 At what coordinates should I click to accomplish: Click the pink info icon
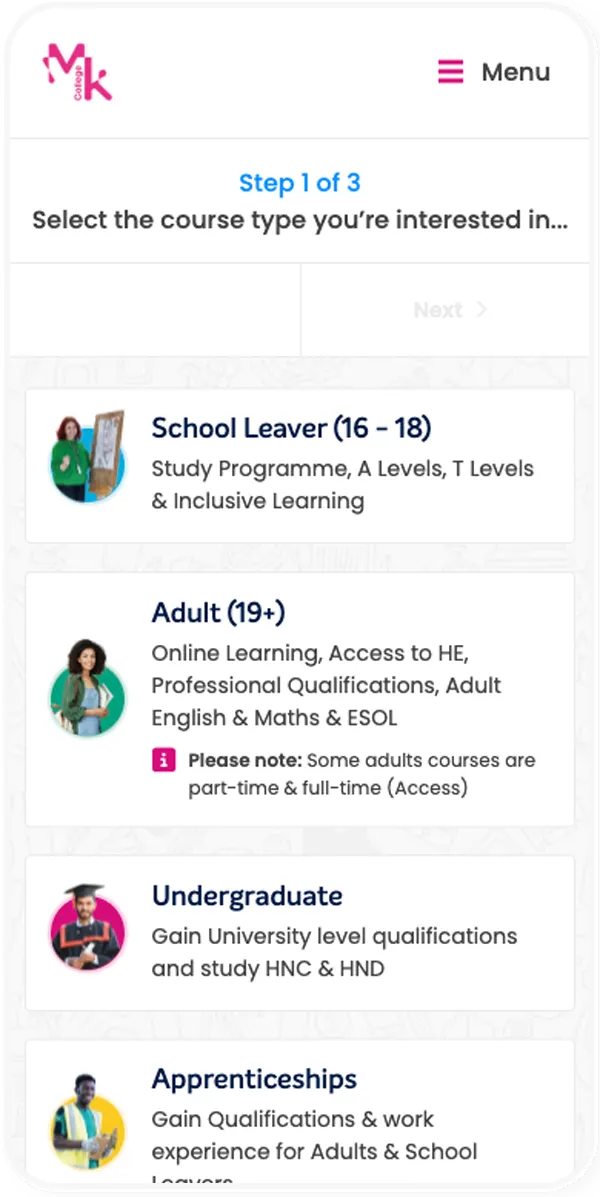(x=164, y=760)
